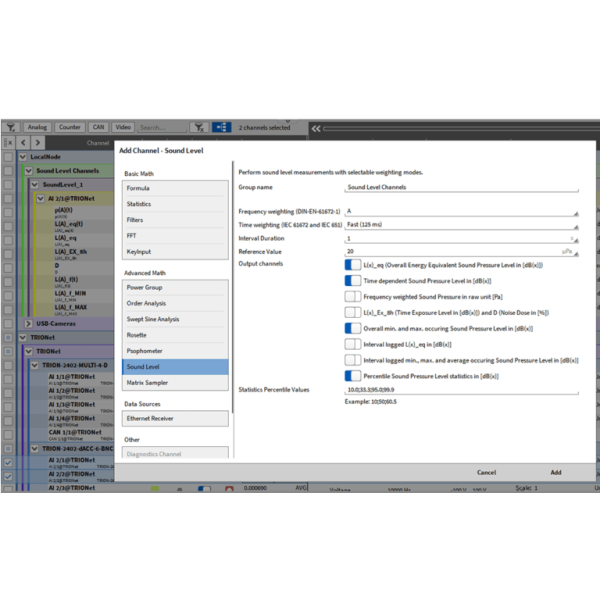Click the channel filter funnel icon
This screenshot has width=600, height=600.
(11, 128)
